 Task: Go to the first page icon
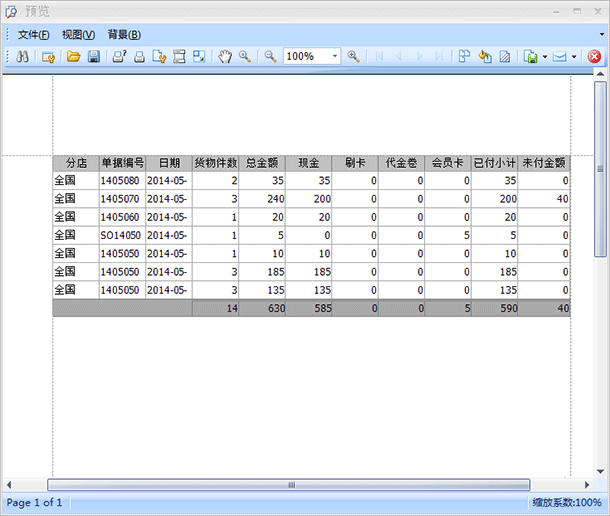coord(379,57)
